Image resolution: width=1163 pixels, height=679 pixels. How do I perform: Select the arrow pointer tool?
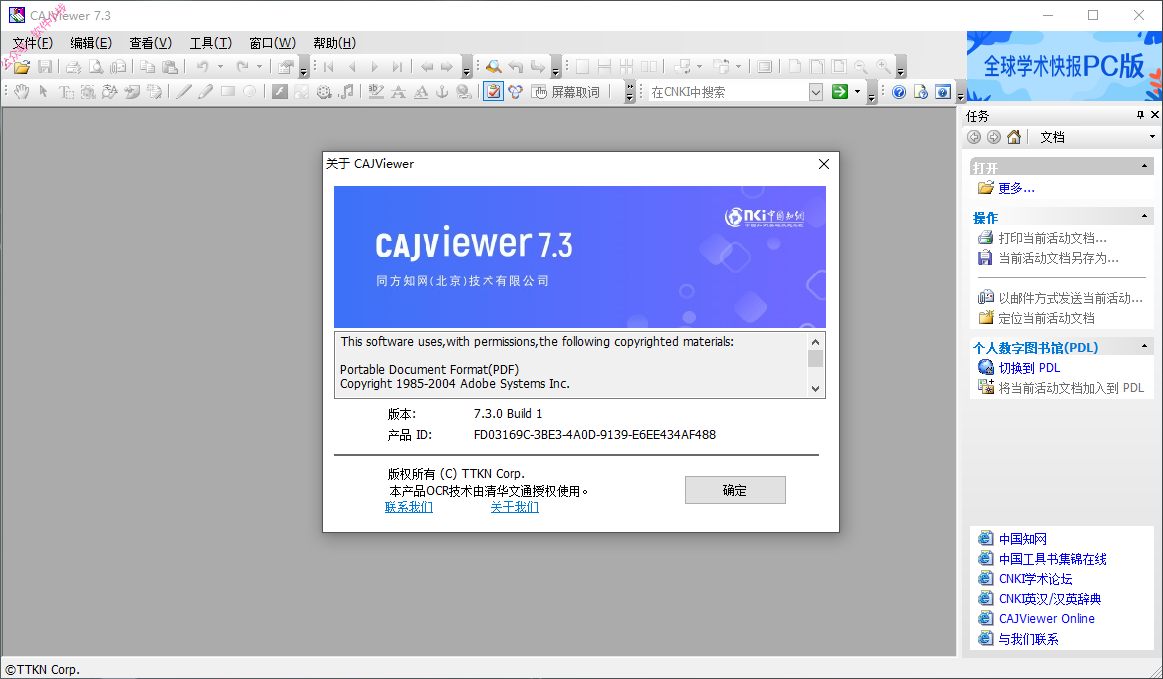point(44,91)
